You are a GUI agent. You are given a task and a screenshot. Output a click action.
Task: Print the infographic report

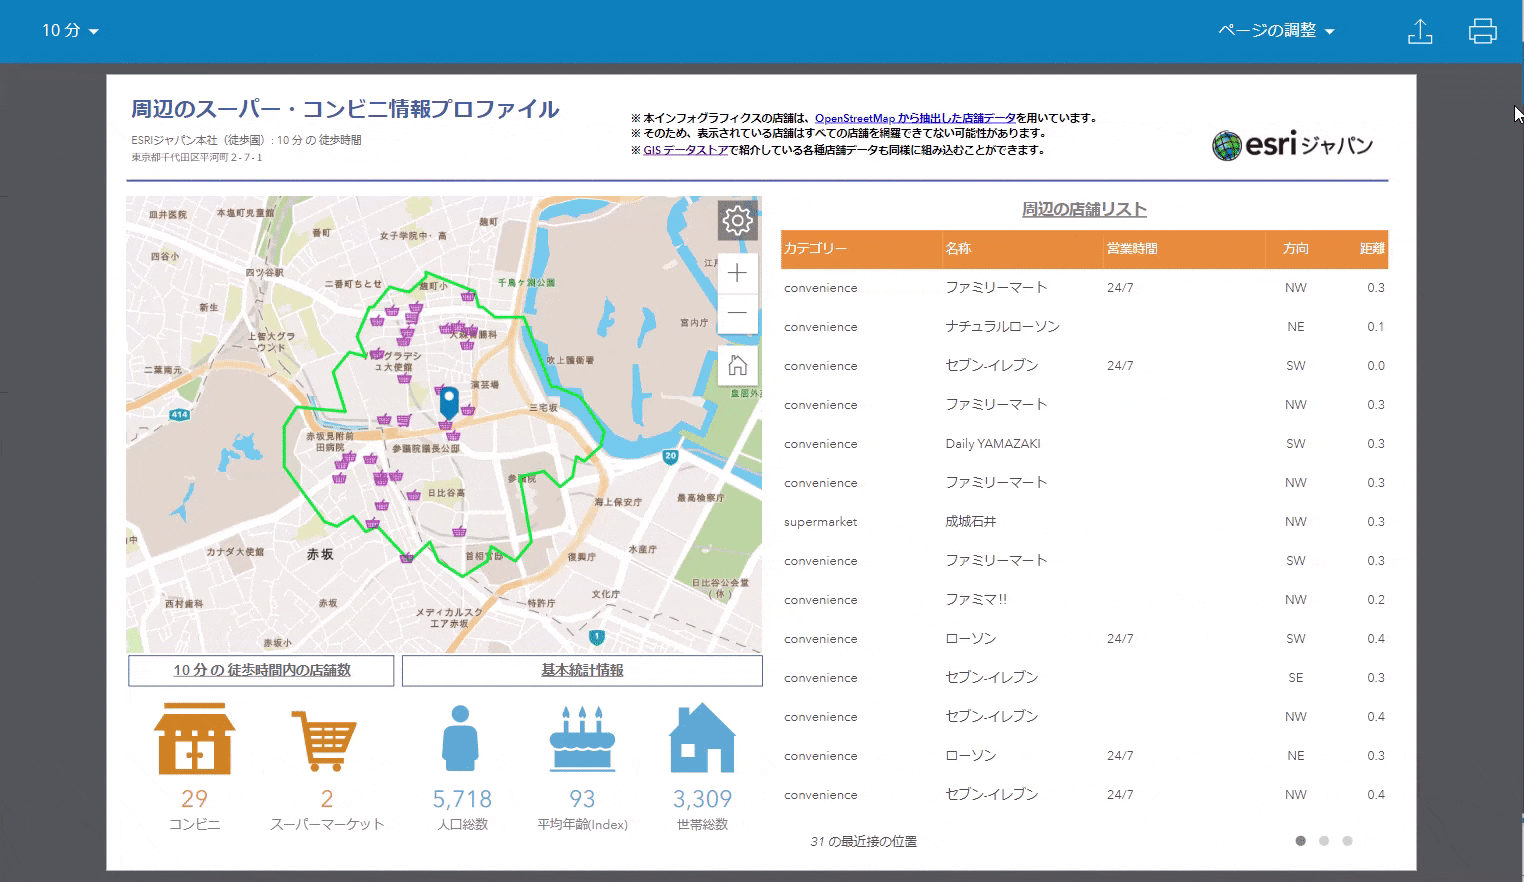click(x=1482, y=31)
